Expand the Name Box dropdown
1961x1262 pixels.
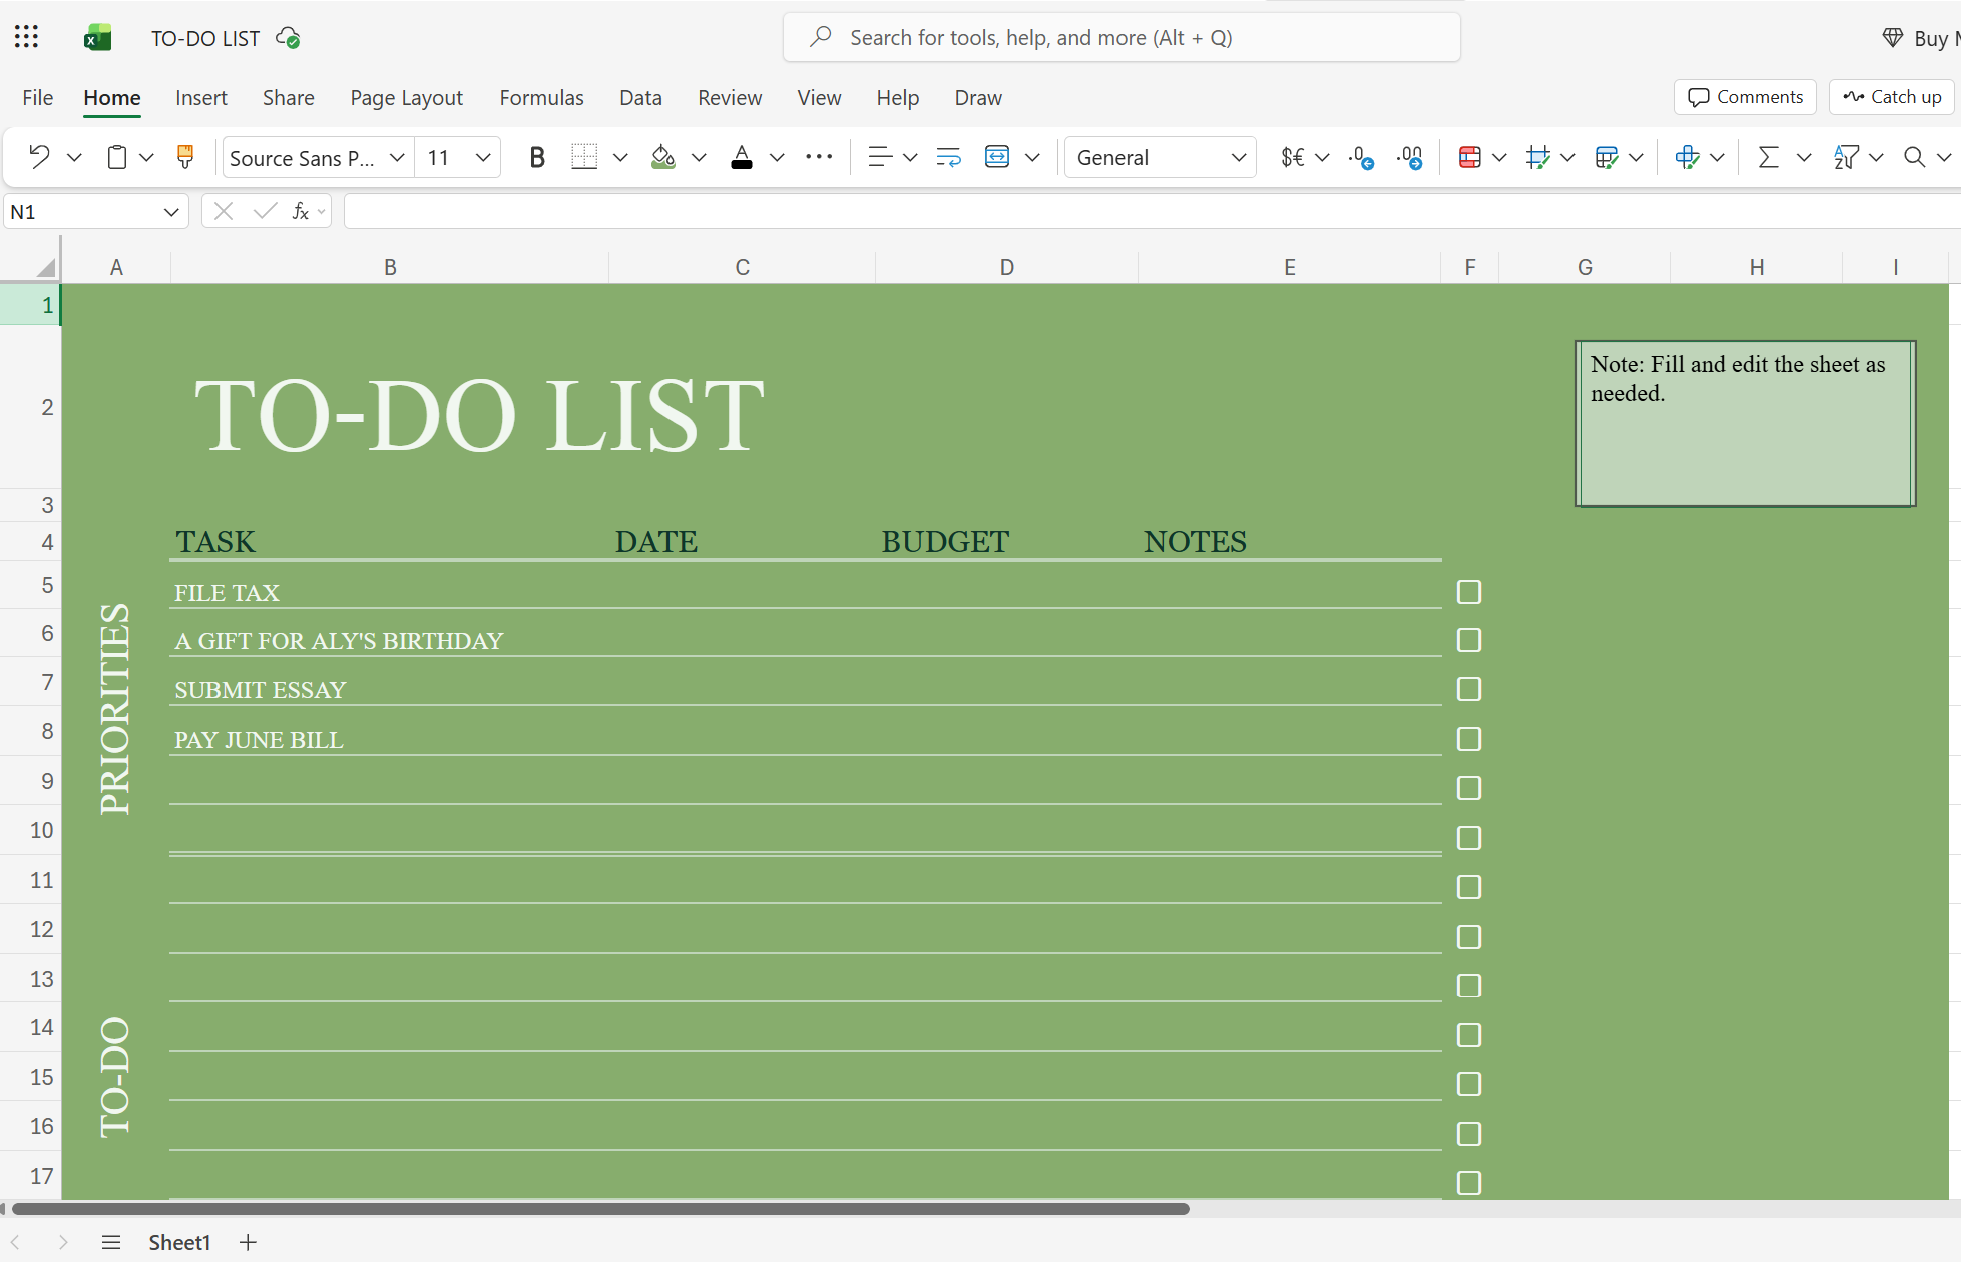(x=171, y=211)
